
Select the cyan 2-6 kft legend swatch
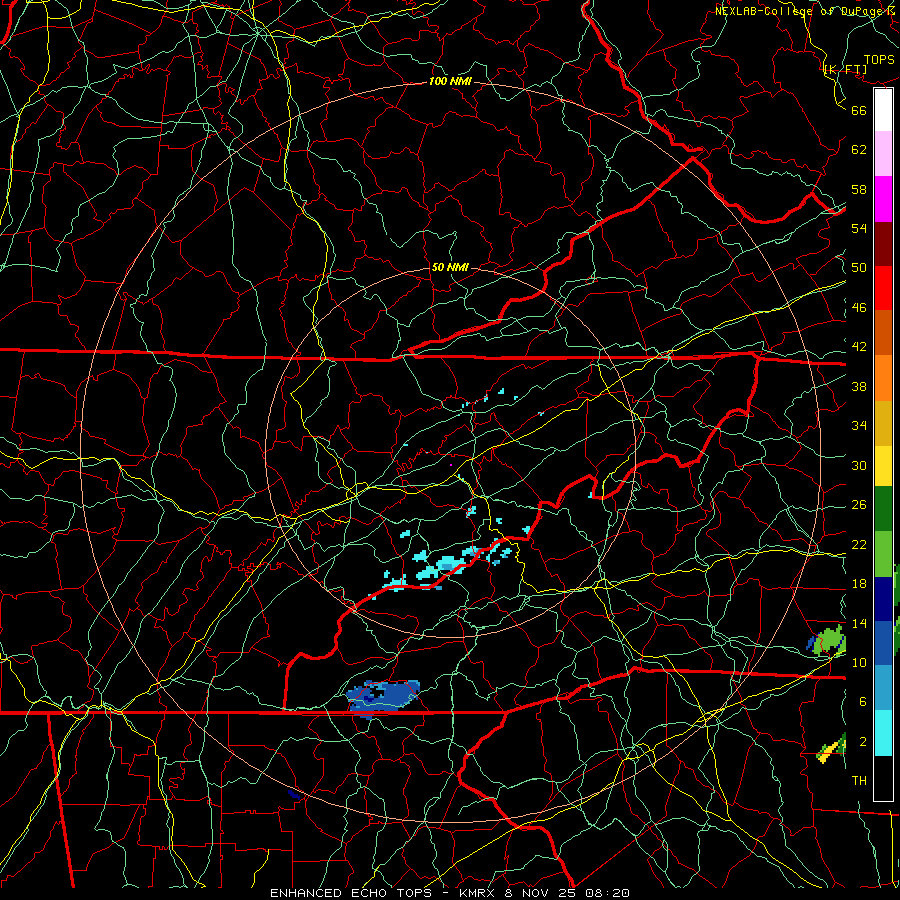coord(883,733)
